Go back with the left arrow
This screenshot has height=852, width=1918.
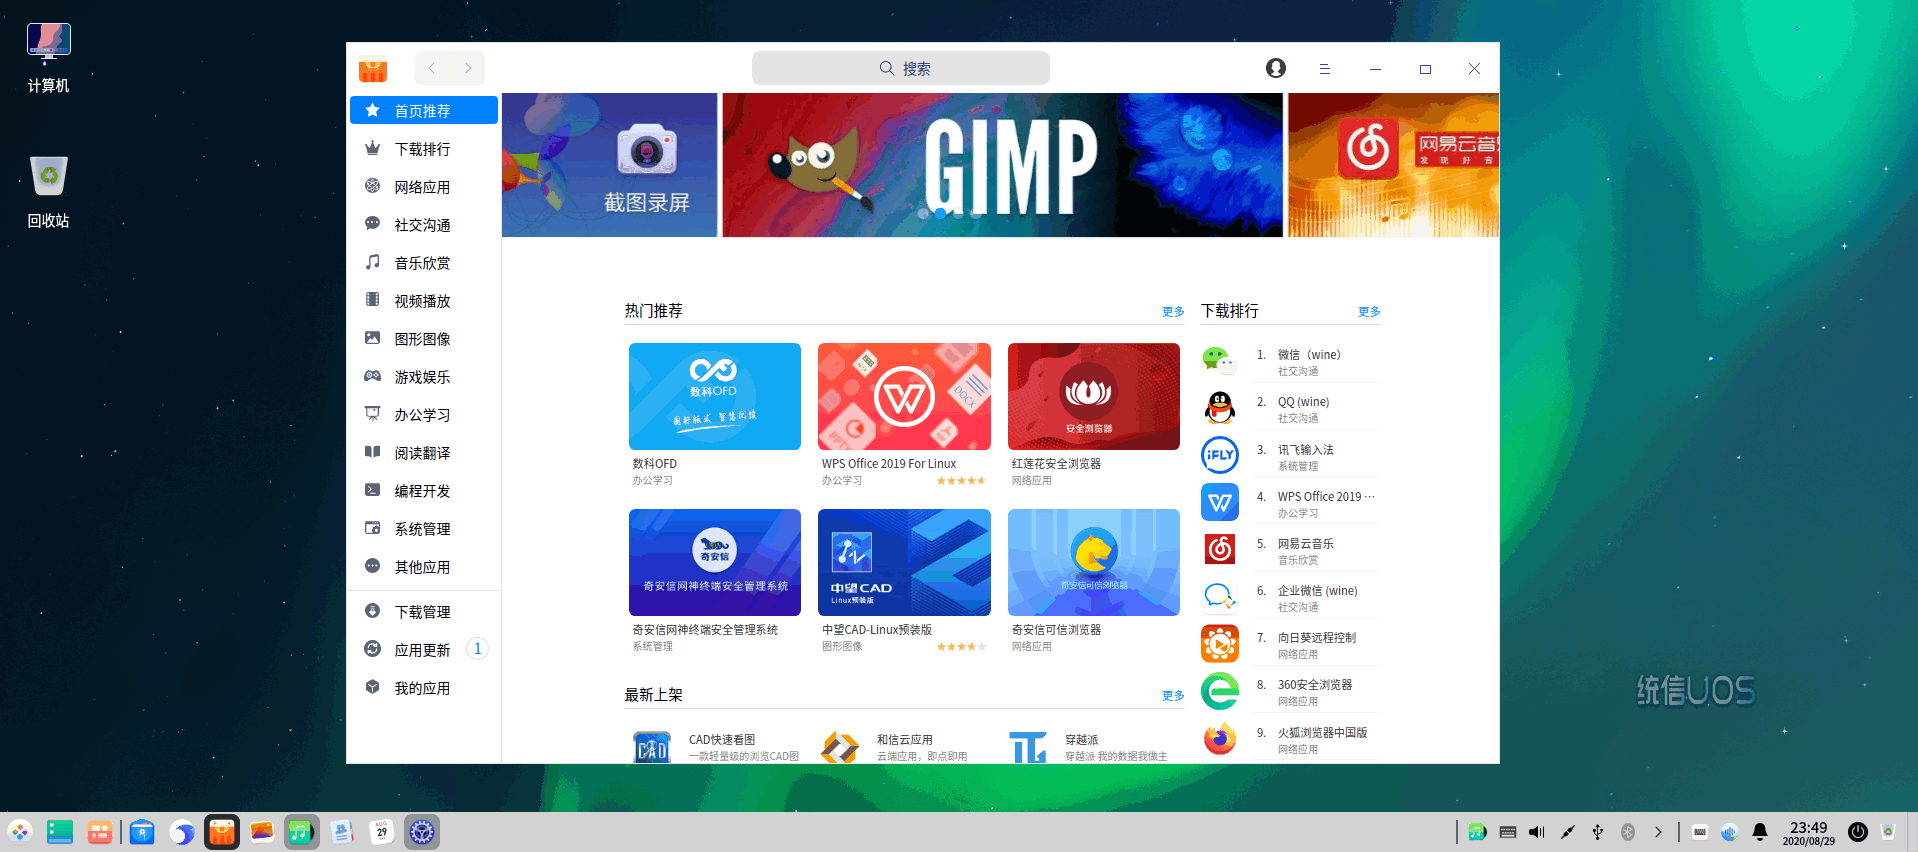[x=432, y=68]
